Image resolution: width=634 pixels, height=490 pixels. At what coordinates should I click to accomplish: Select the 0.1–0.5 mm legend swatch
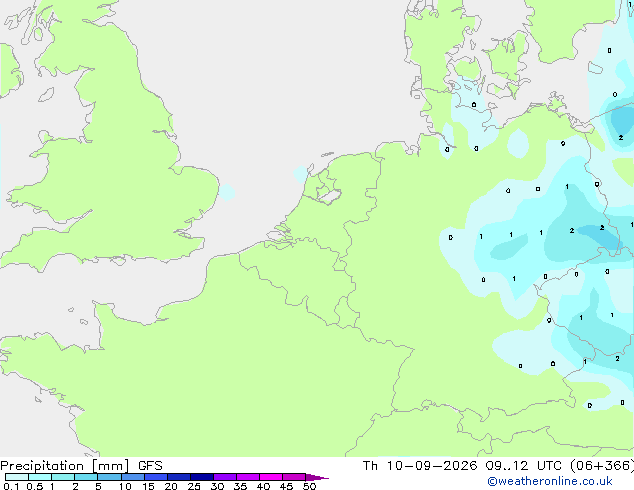(x=17, y=477)
